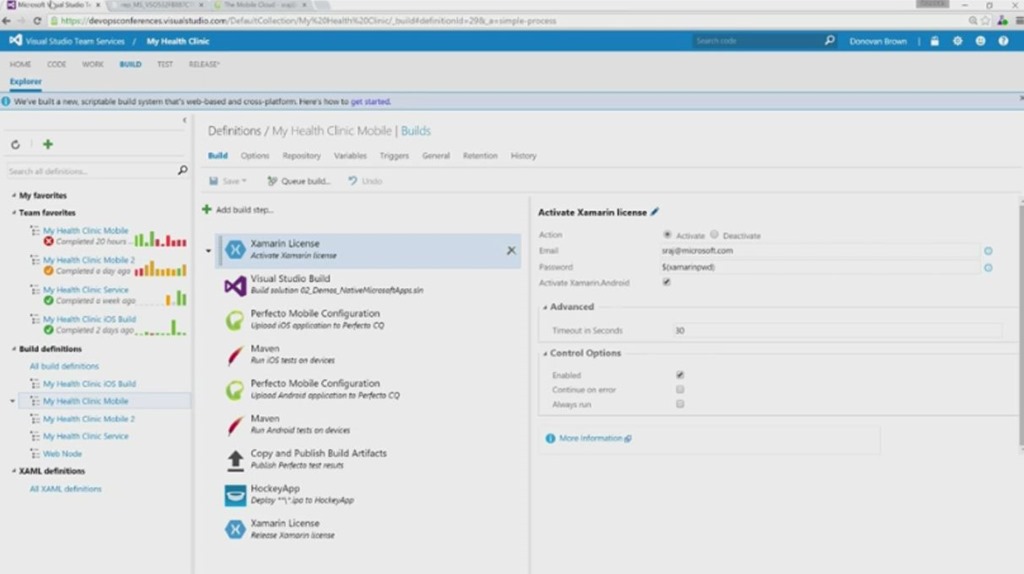
Task: Click the Search all definitions box
Action: [91, 171]
